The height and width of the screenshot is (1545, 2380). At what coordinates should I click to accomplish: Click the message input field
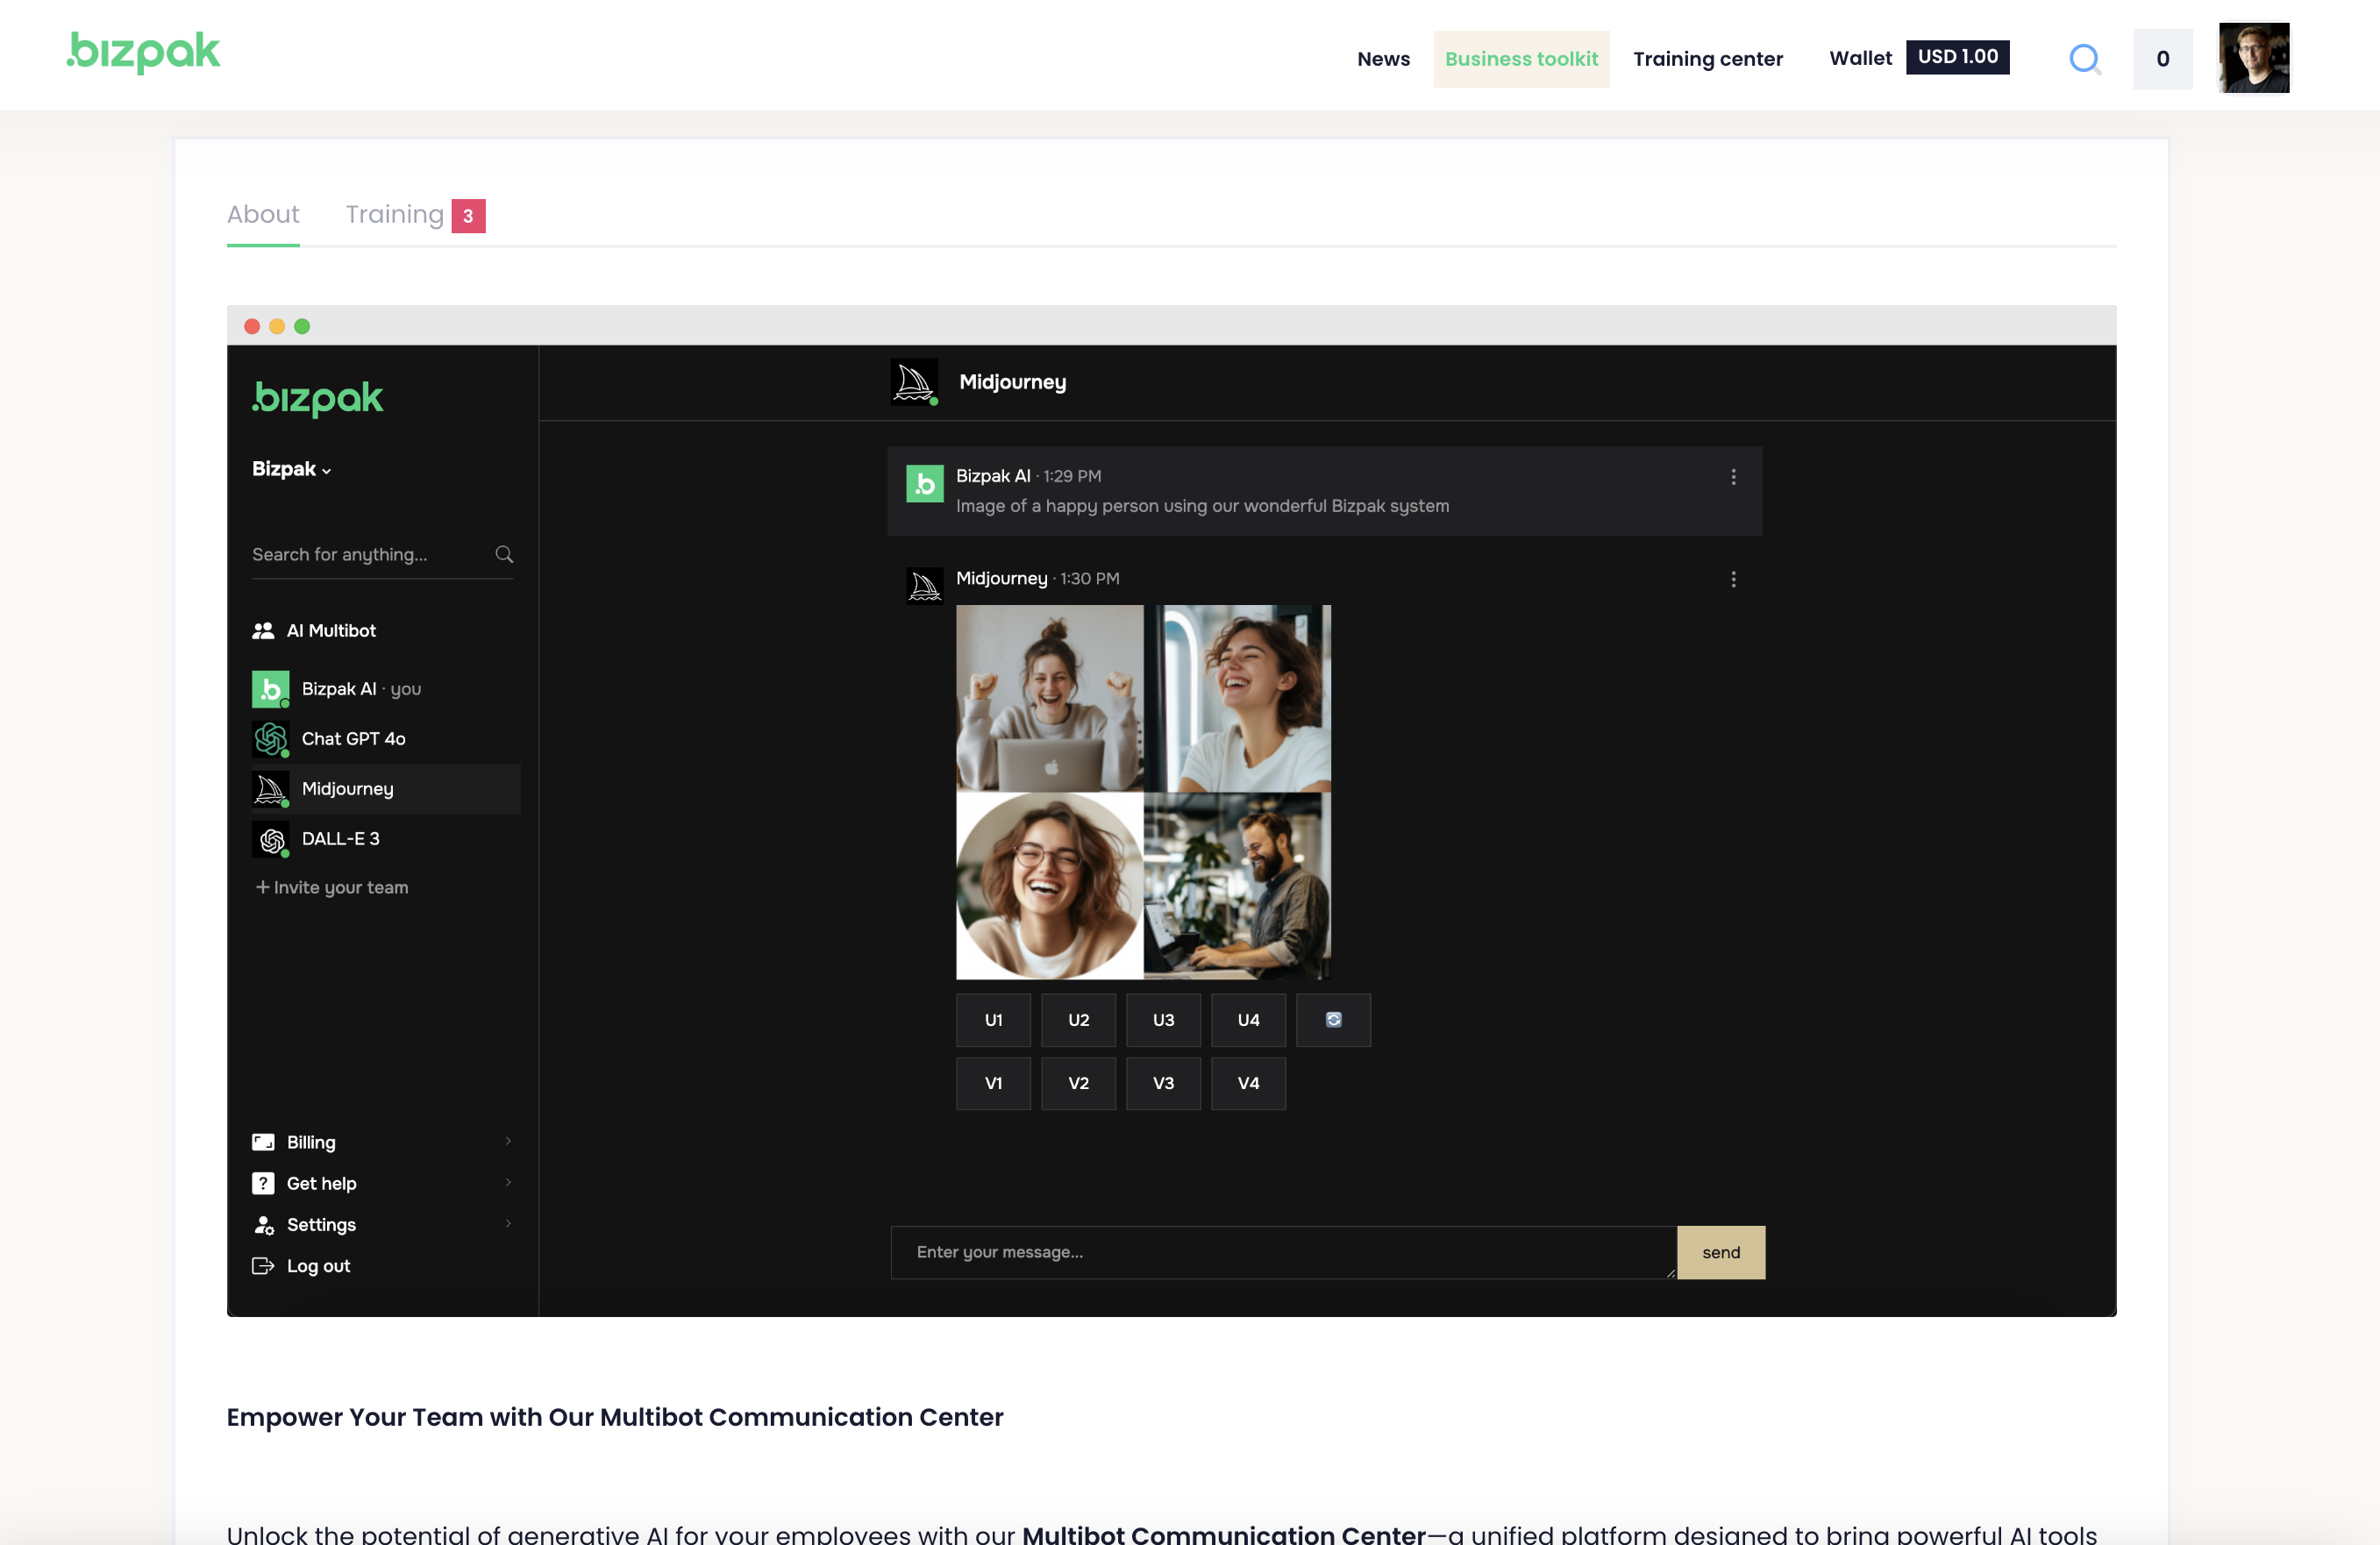[x=1280, y=1252]
